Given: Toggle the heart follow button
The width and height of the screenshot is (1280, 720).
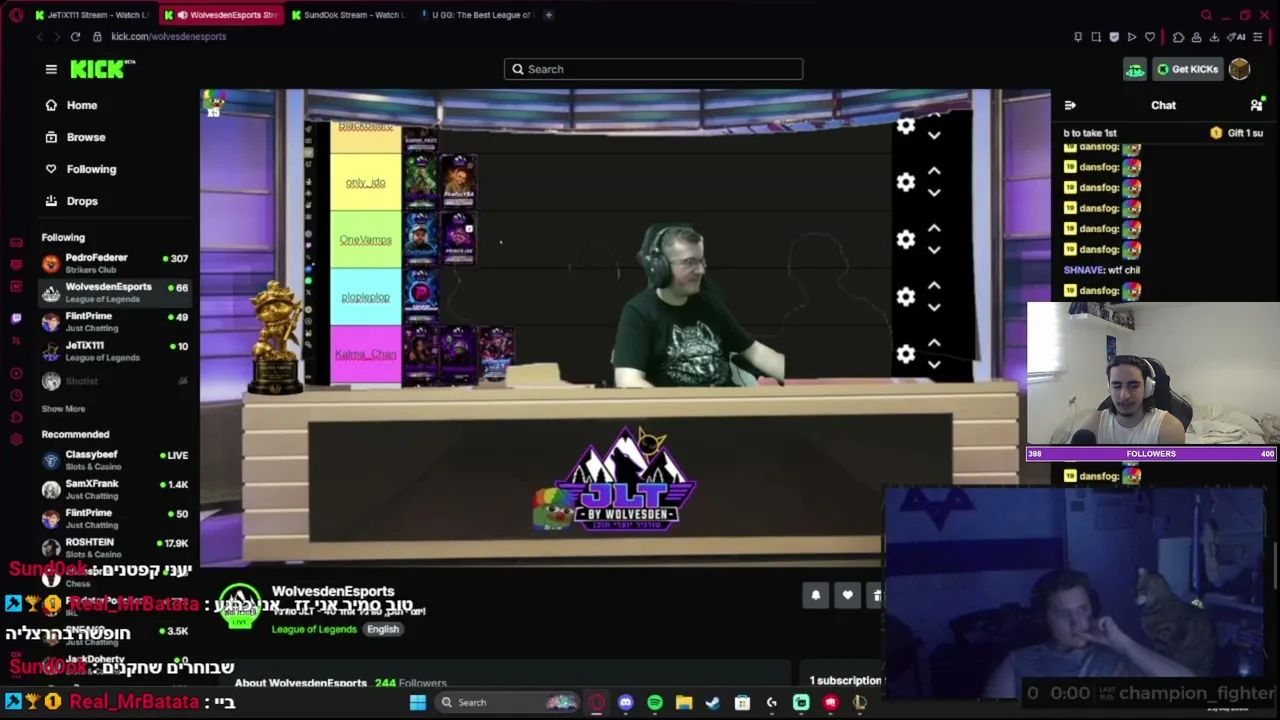Looking at the screenshot, I should pos(848,595).
